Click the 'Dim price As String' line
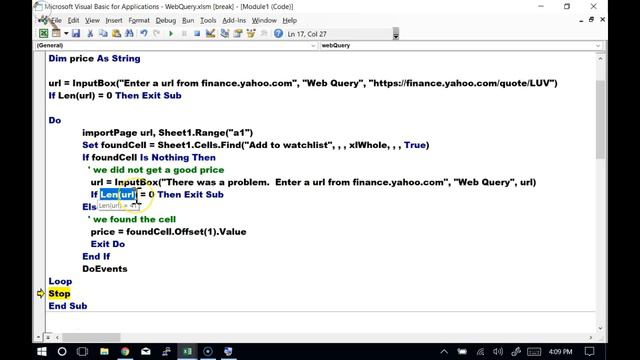640x360 pixels. 94,58
